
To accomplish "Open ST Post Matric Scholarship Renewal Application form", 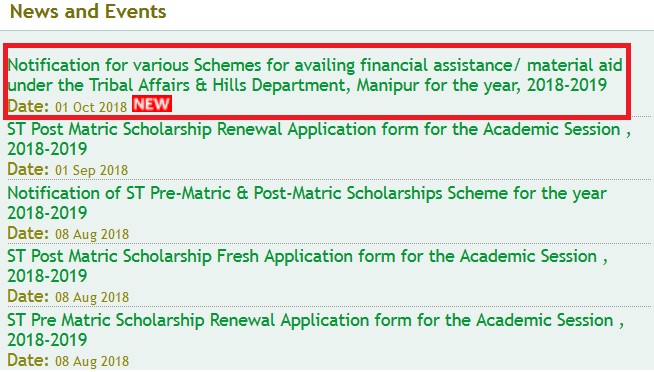I will pyautogui.click(x=319, y=139).
